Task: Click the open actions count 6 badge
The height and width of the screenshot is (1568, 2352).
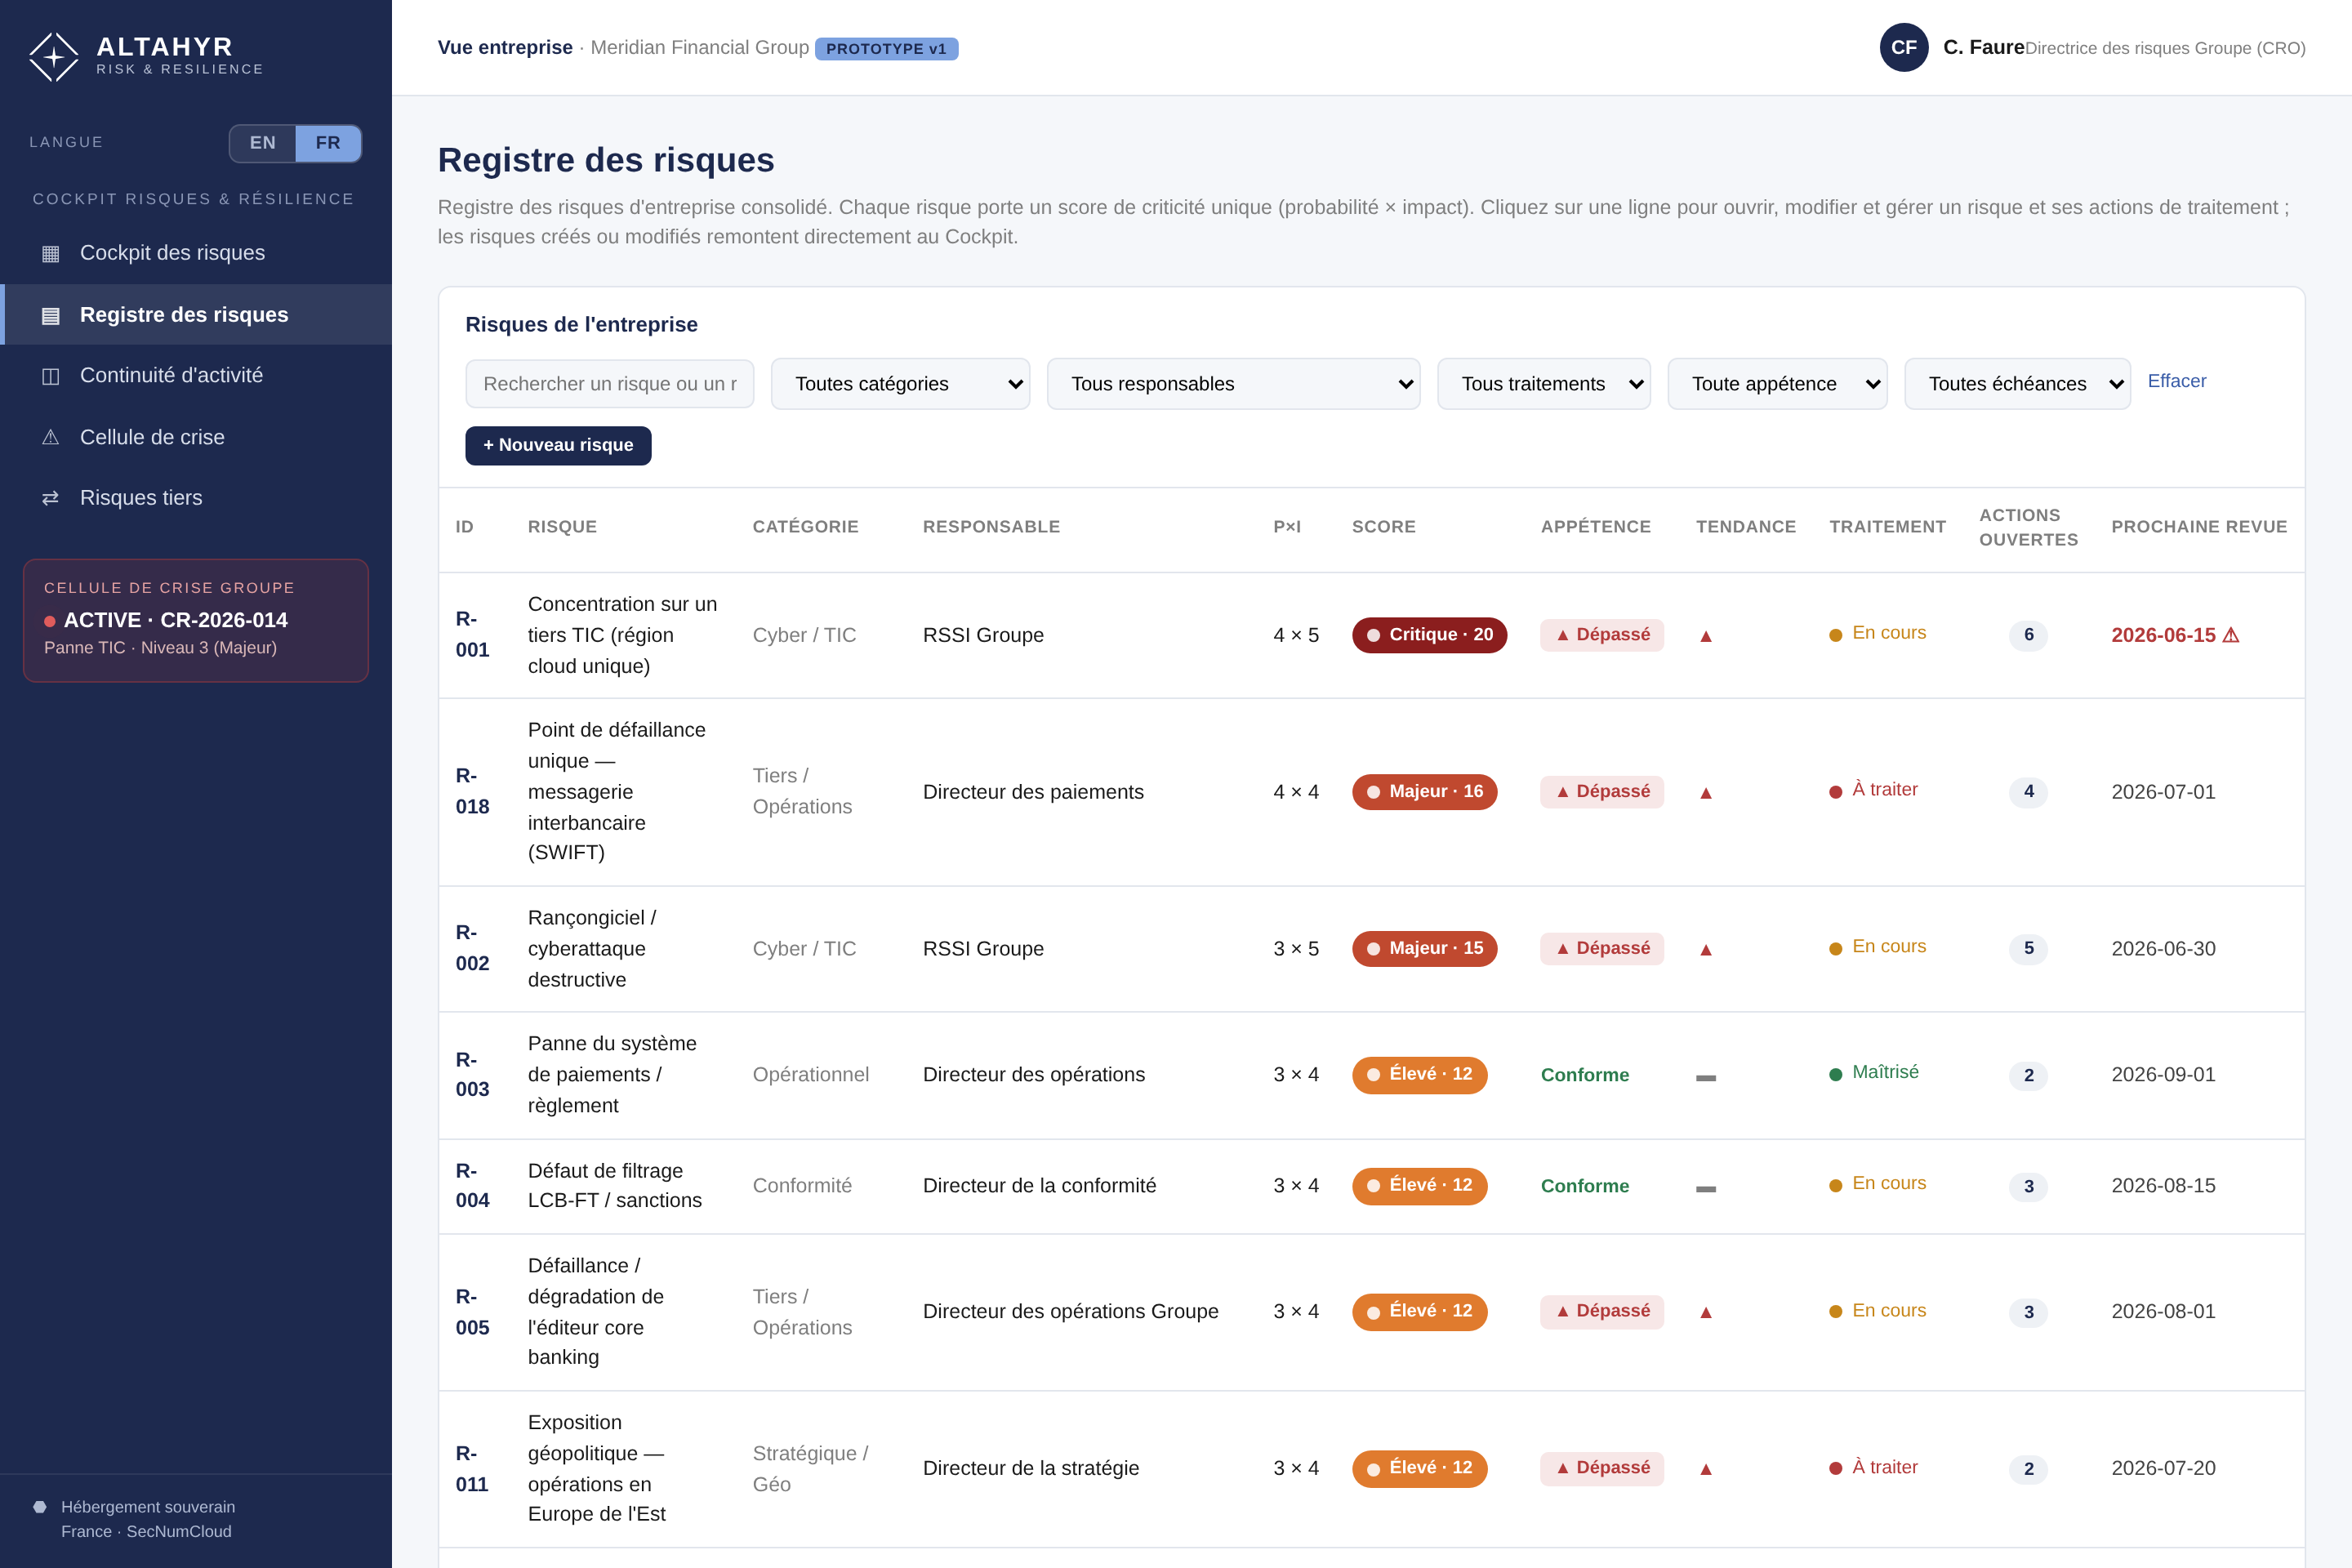Action: click(2028, 635)
